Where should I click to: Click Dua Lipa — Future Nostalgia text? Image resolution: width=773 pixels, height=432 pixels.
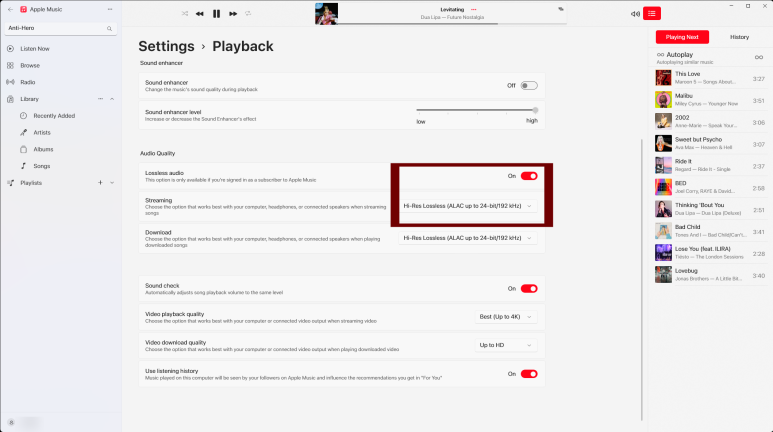(452, 17)
